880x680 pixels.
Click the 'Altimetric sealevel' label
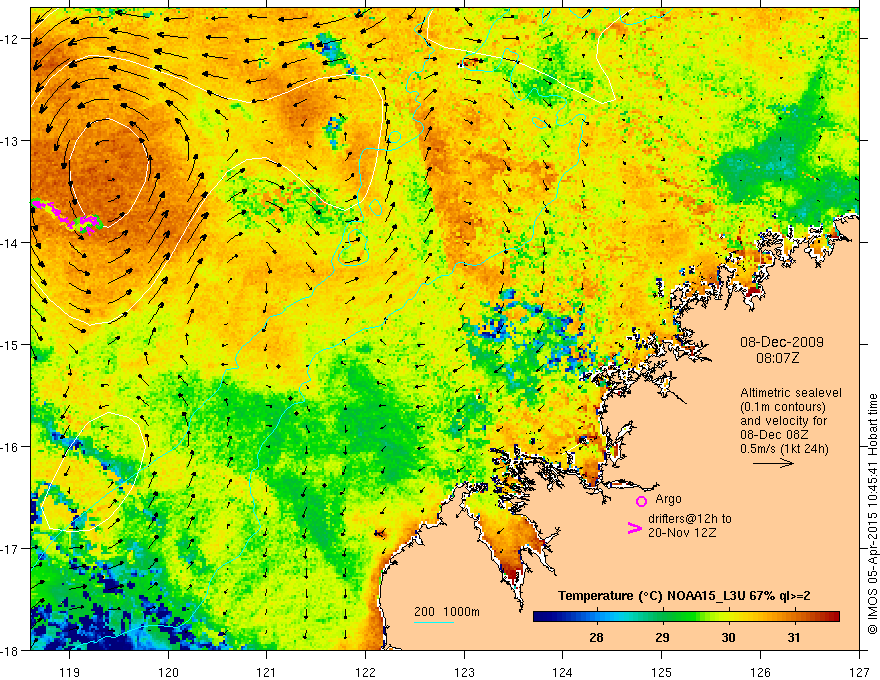point(791,393)
